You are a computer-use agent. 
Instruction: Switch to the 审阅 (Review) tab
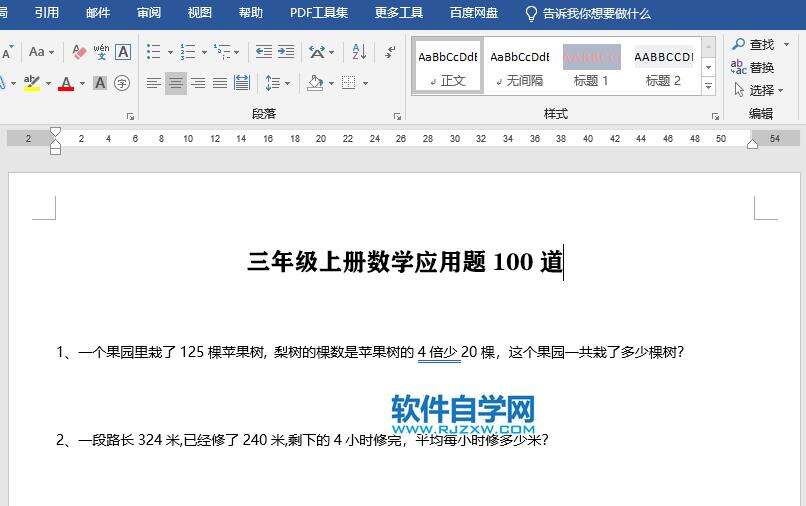pos(149,13)
